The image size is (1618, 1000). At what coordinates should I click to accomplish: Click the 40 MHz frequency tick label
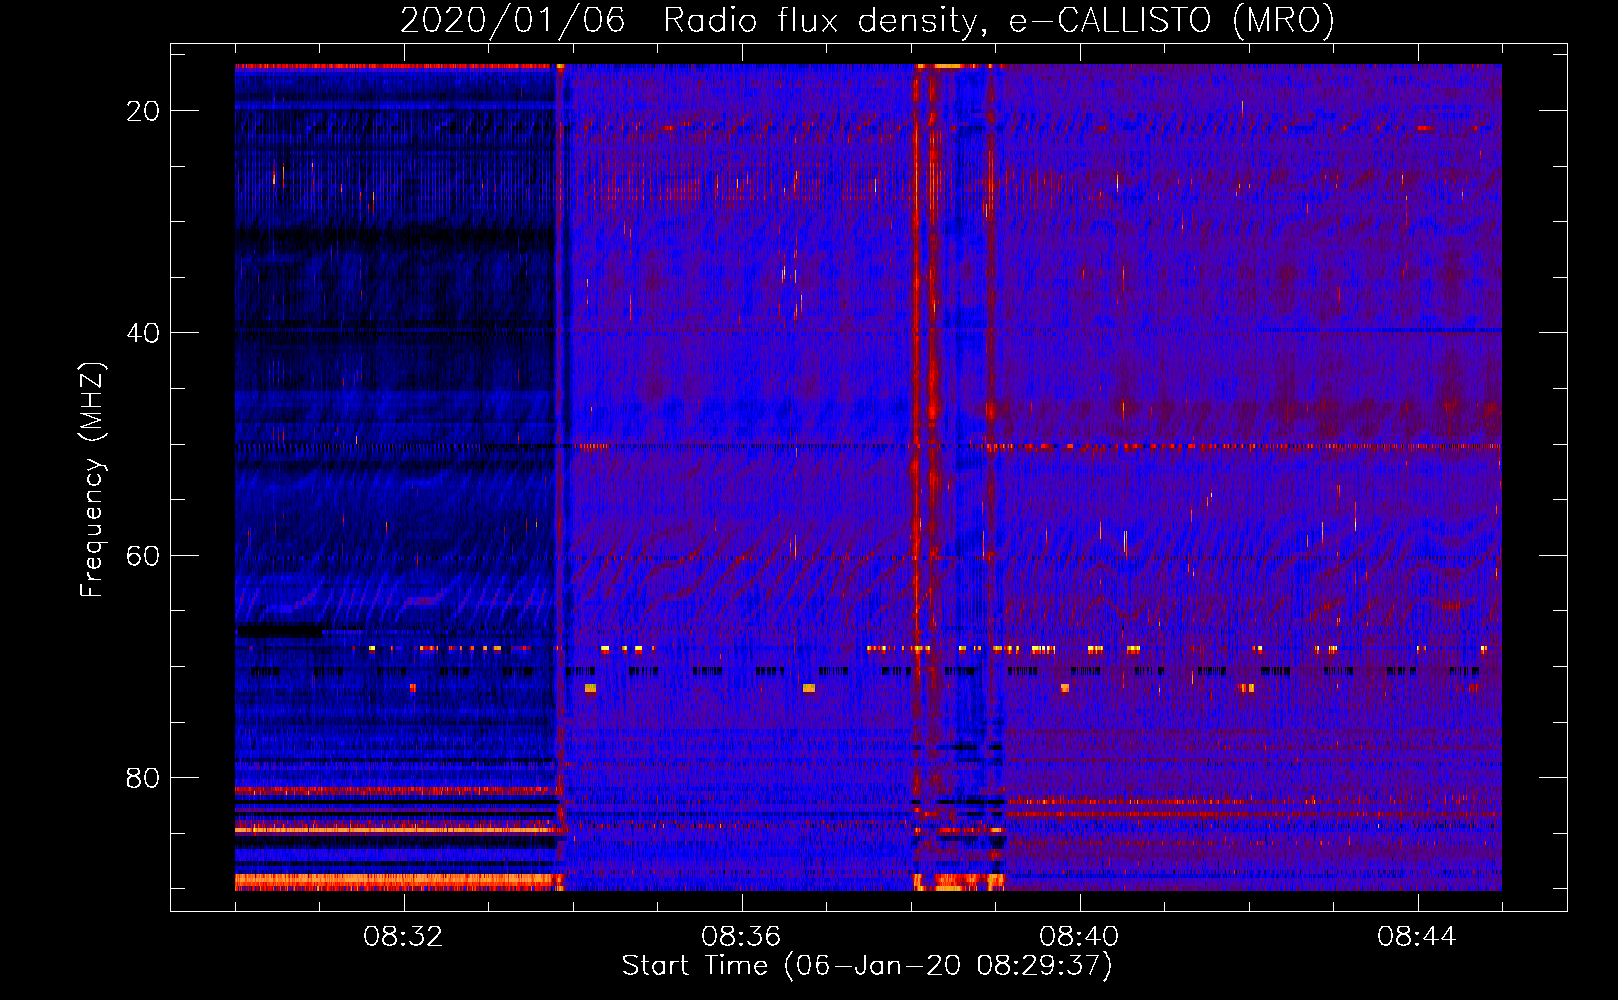[x=143, y=333]
